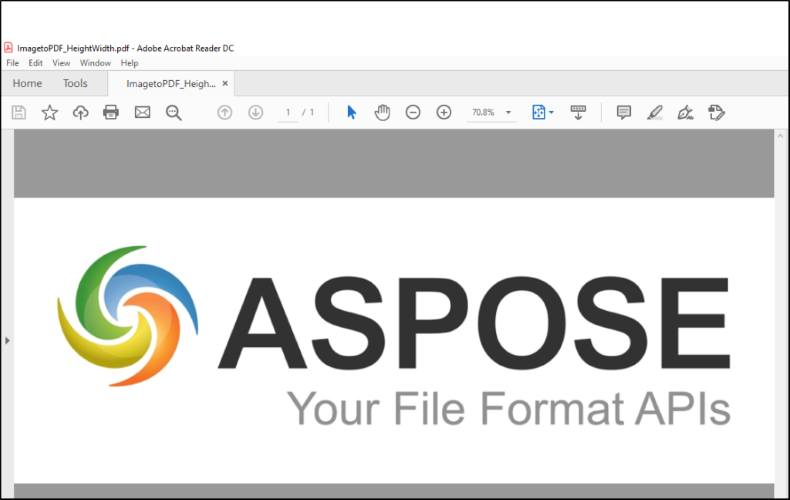Open the find text magnifier icon

(174, 113)
